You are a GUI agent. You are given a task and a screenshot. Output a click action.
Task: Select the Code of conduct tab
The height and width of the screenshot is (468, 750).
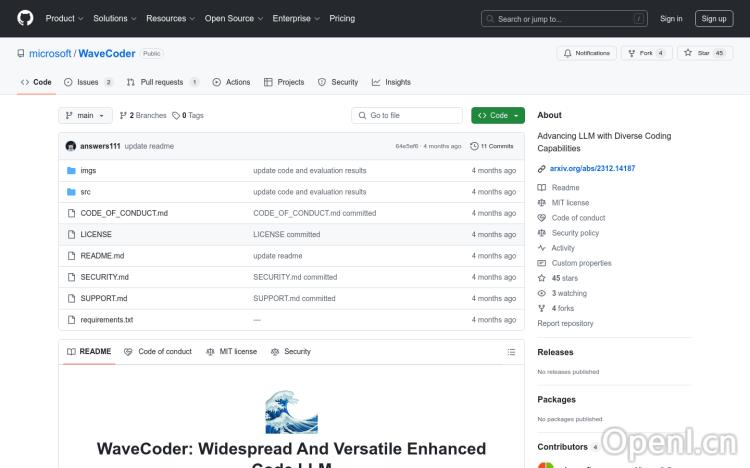pos(158,352)
